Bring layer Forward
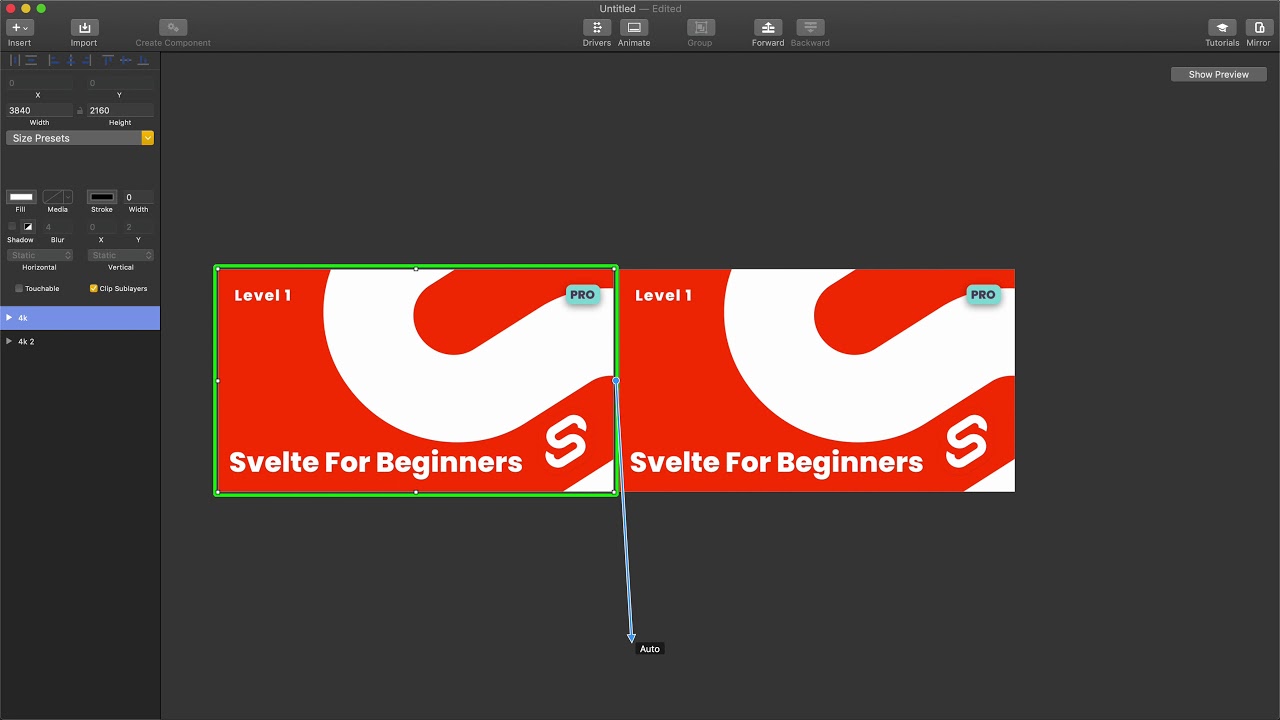 coord(768,28)
